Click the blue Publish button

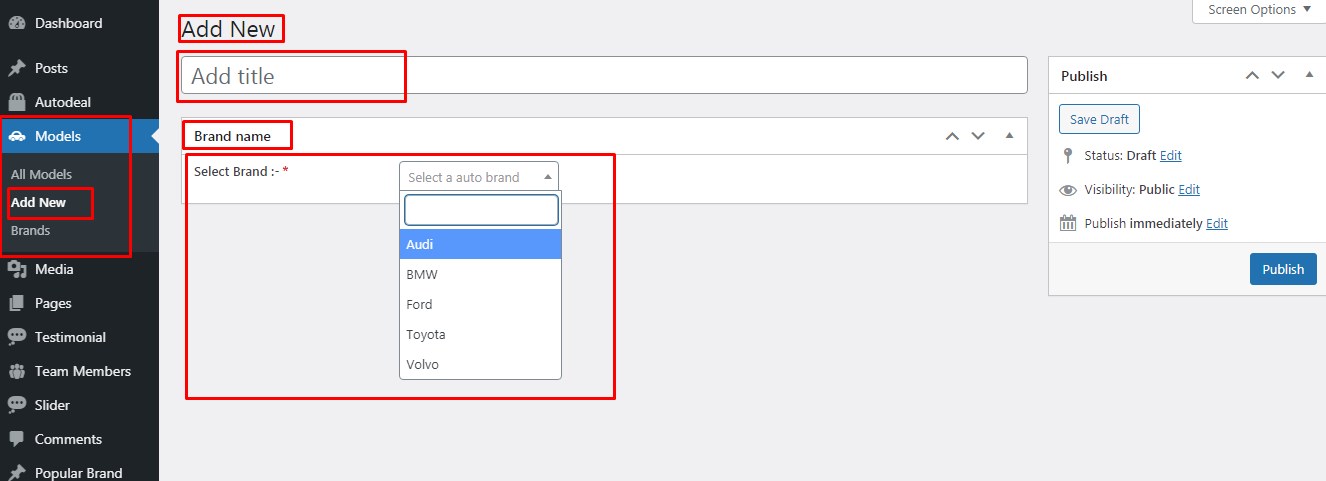[1283, 269]
